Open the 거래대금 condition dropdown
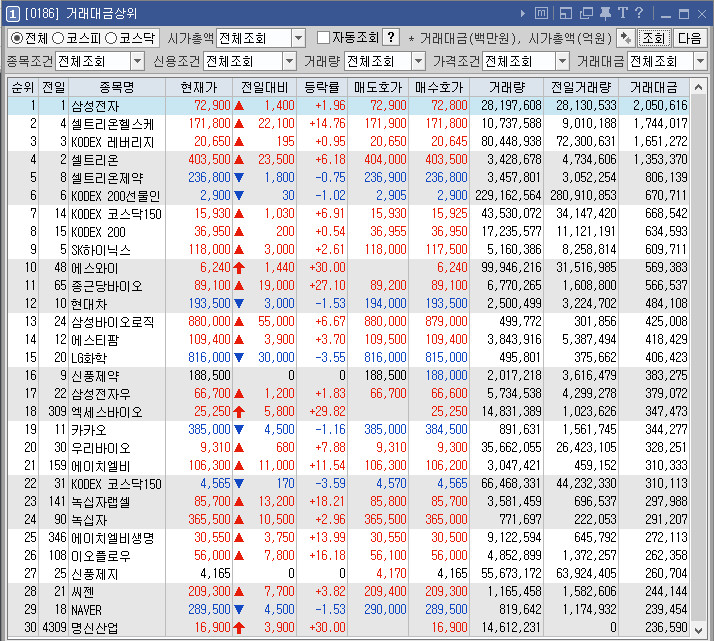This screenshot has height=641, width=714. [700, 61]
